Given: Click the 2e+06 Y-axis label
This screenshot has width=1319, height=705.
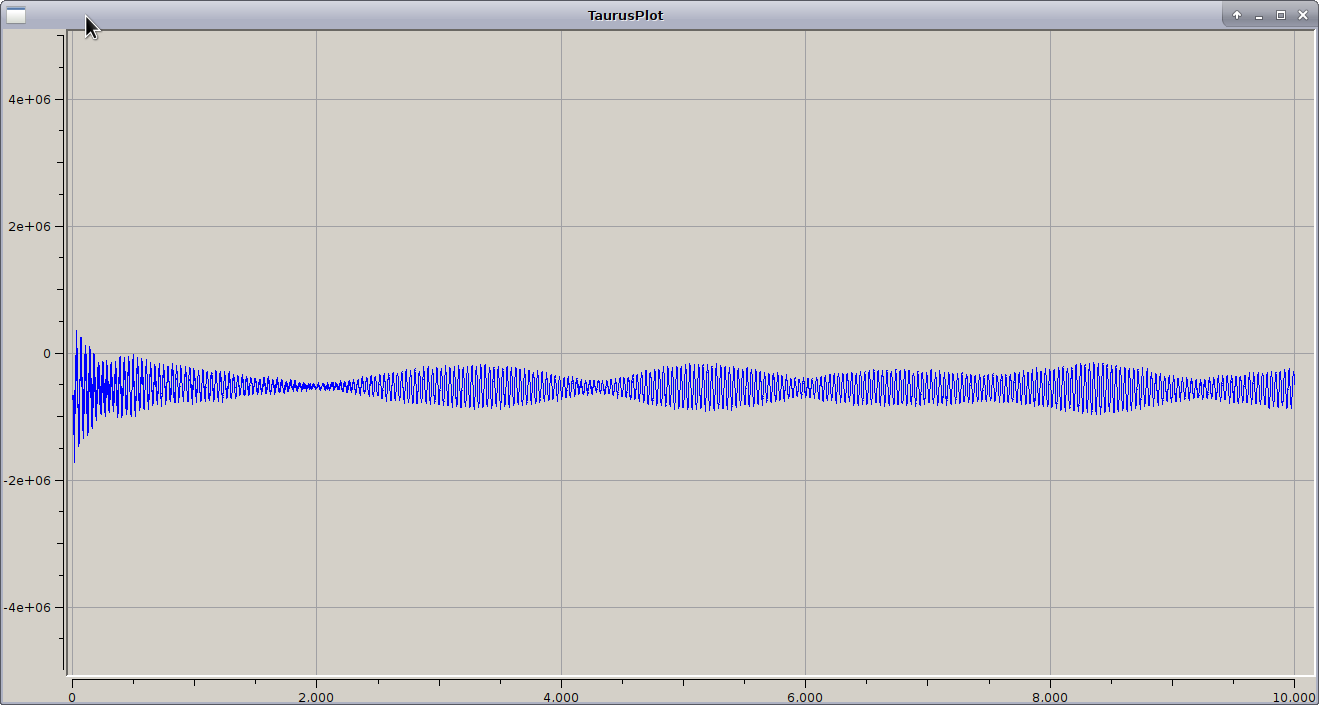Looking at the screenshot, I should 29,226.
